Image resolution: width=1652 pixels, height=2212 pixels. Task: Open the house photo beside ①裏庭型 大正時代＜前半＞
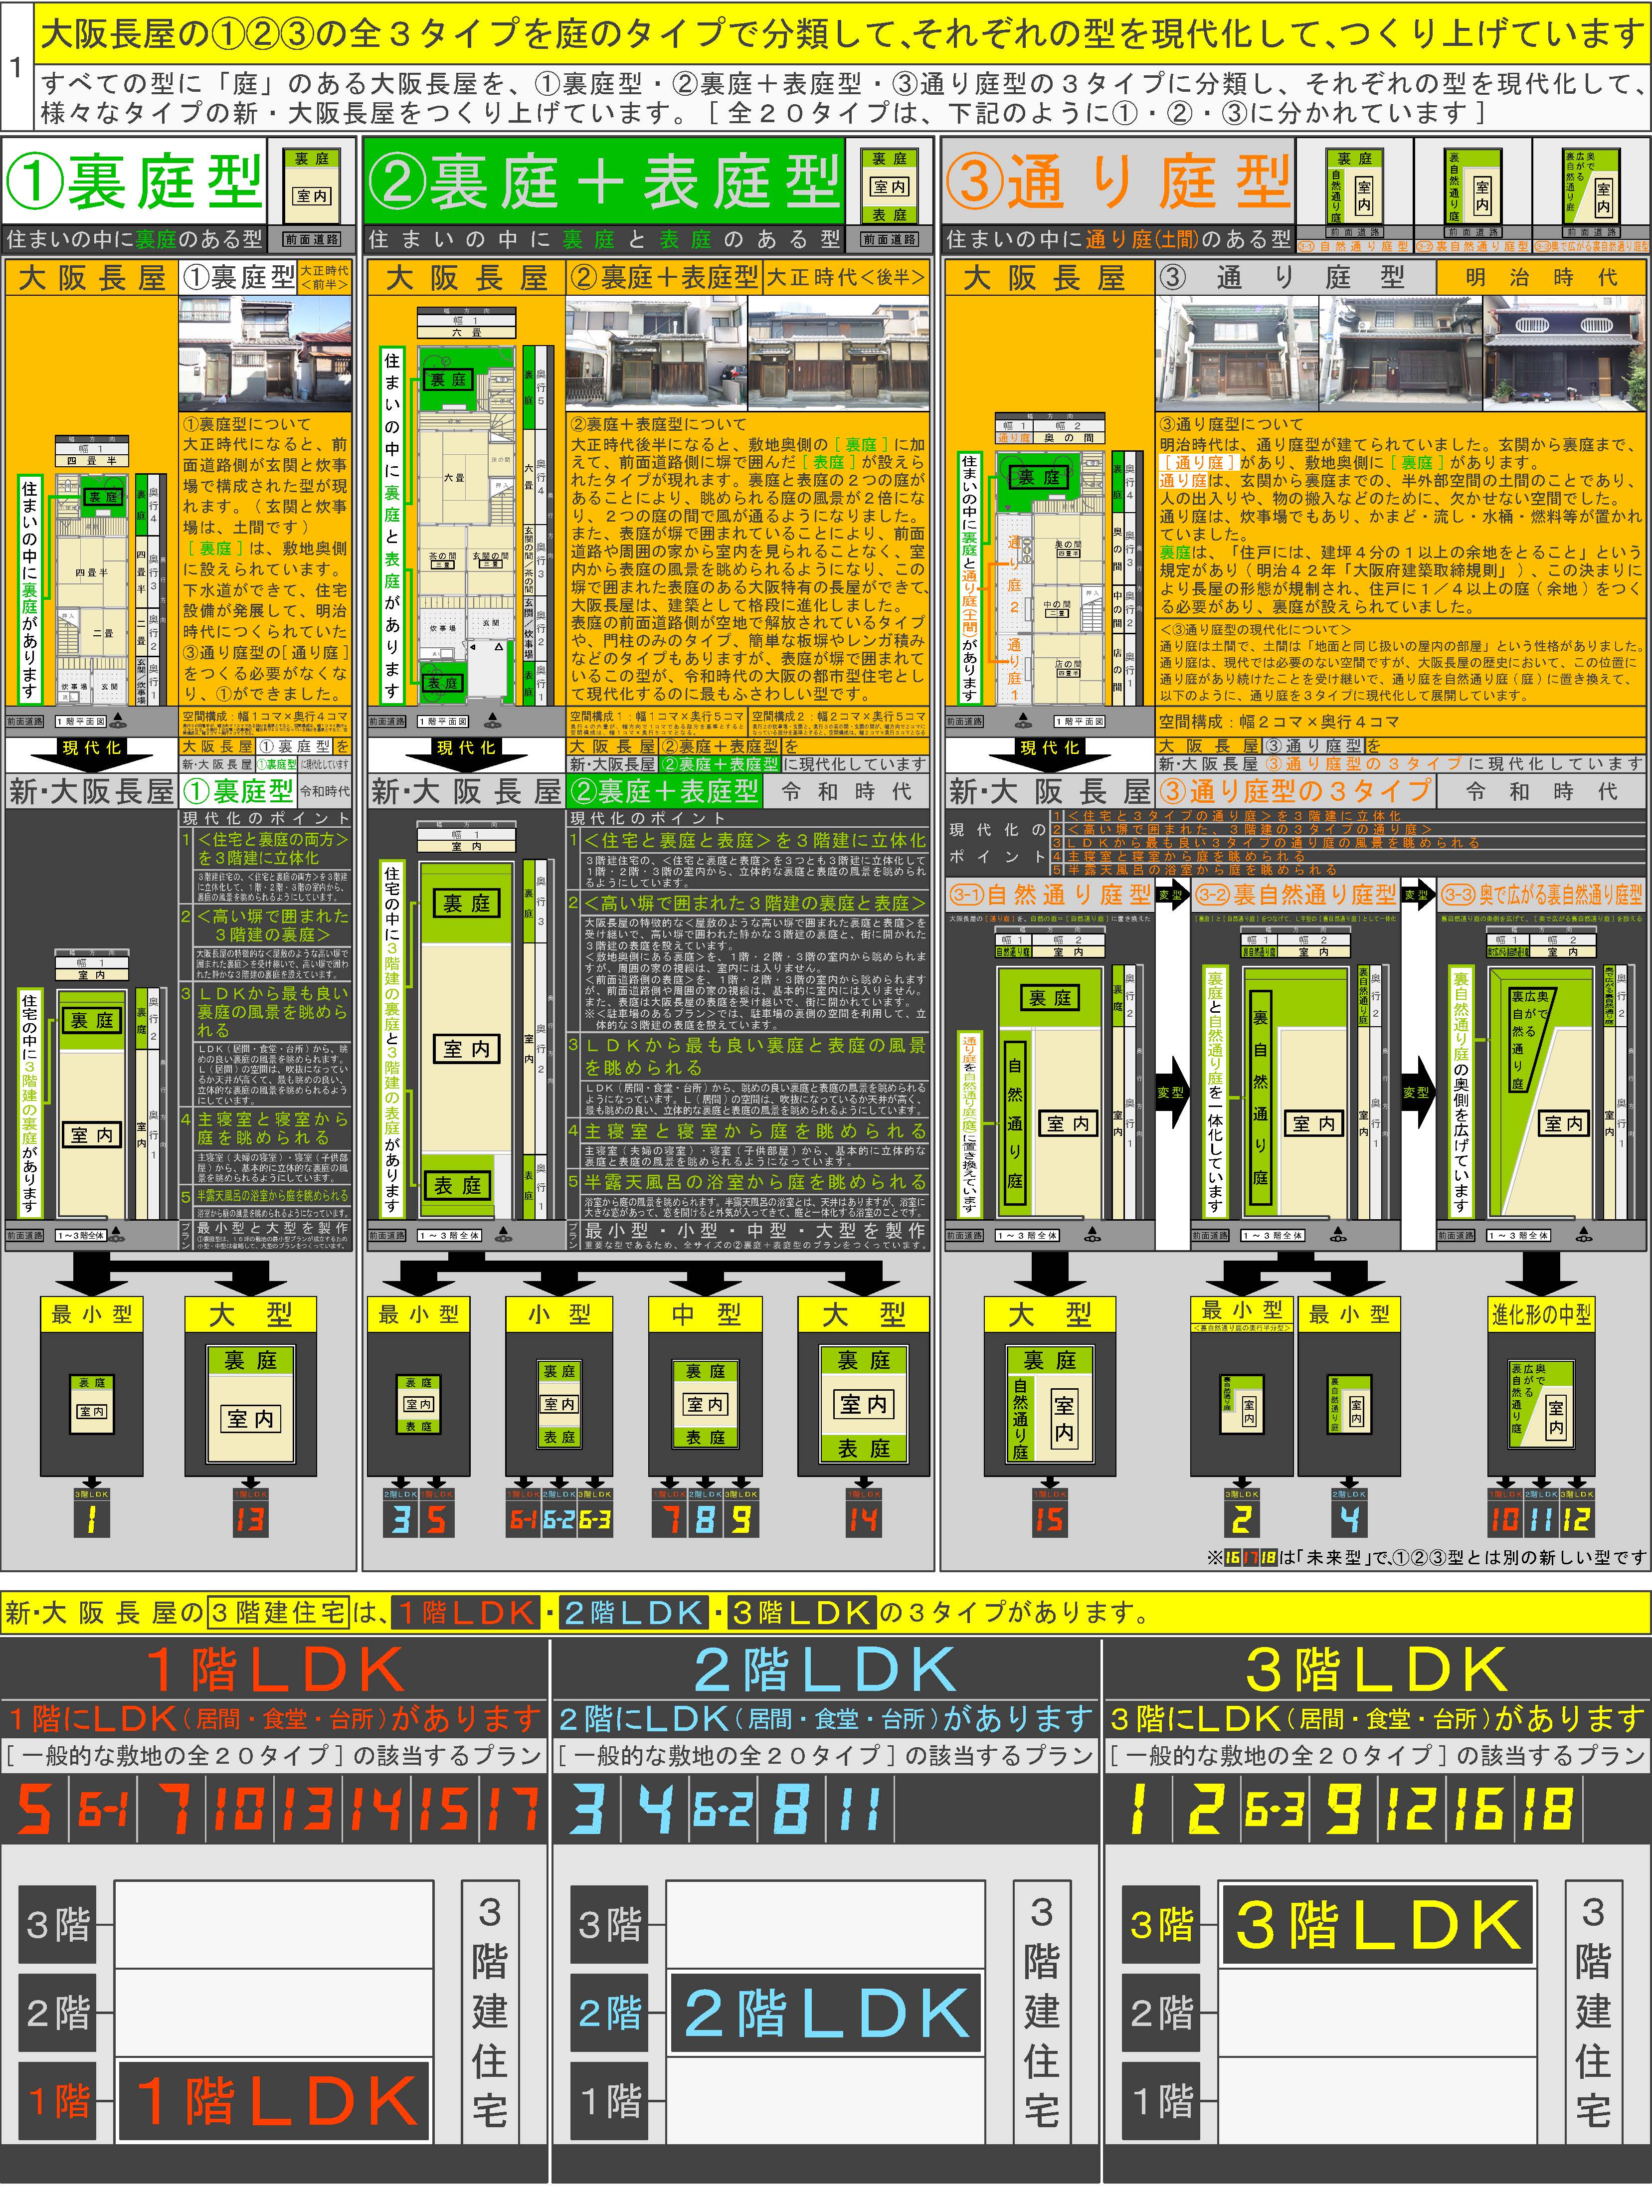pyautogui.click(x=265, y=353)
